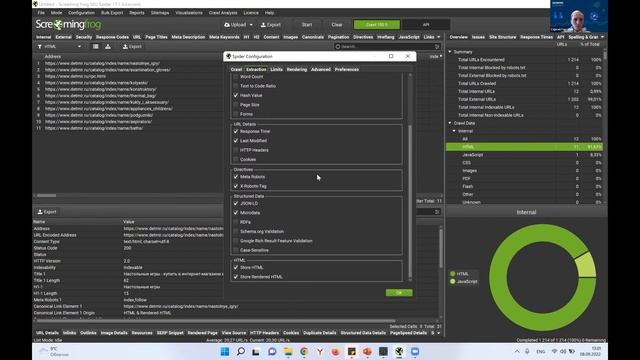Enable the Cookies checkbox
Viewport: 640px width, 360px height.
click(x=236, y=160)
